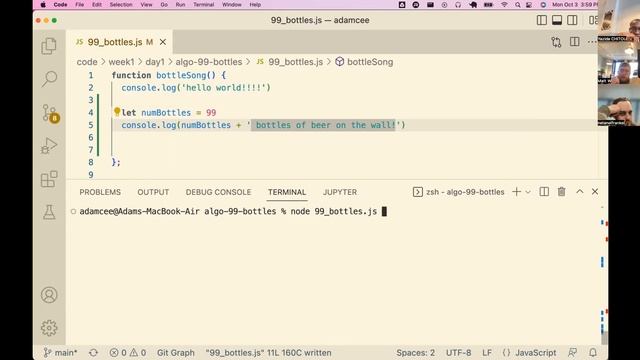
Task: Open the Selection menu
Action: coord(121,5)
